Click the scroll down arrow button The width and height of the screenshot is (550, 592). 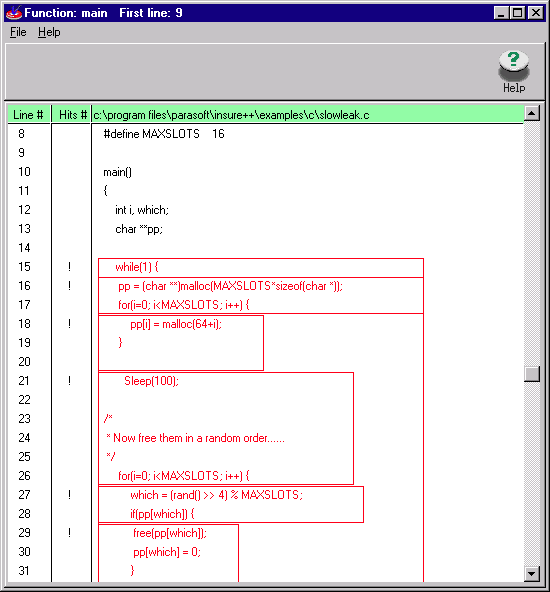point(532,574)
